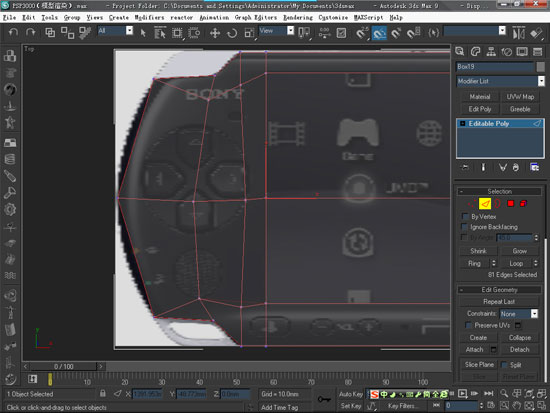Enable the Split checkbox
Viewport: 550px width, 413px height.
click(505, 365)
